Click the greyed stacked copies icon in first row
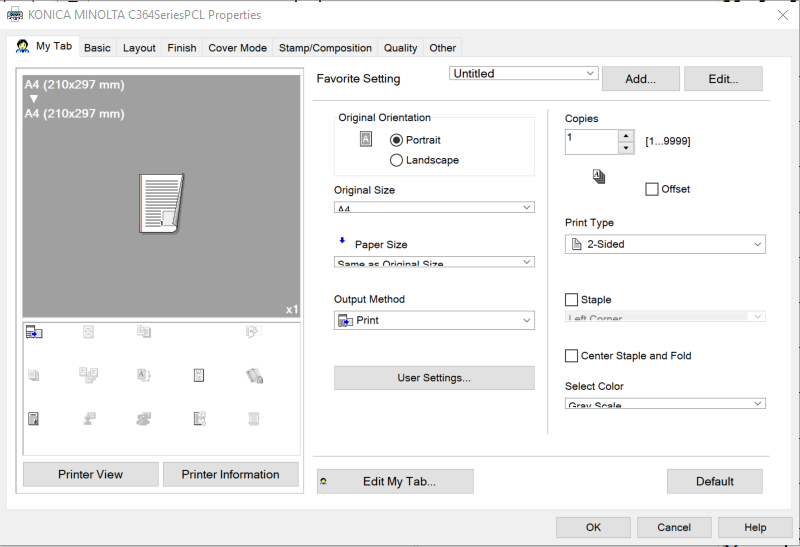Screen dimensions: 800x547 [x=144, y=332]
